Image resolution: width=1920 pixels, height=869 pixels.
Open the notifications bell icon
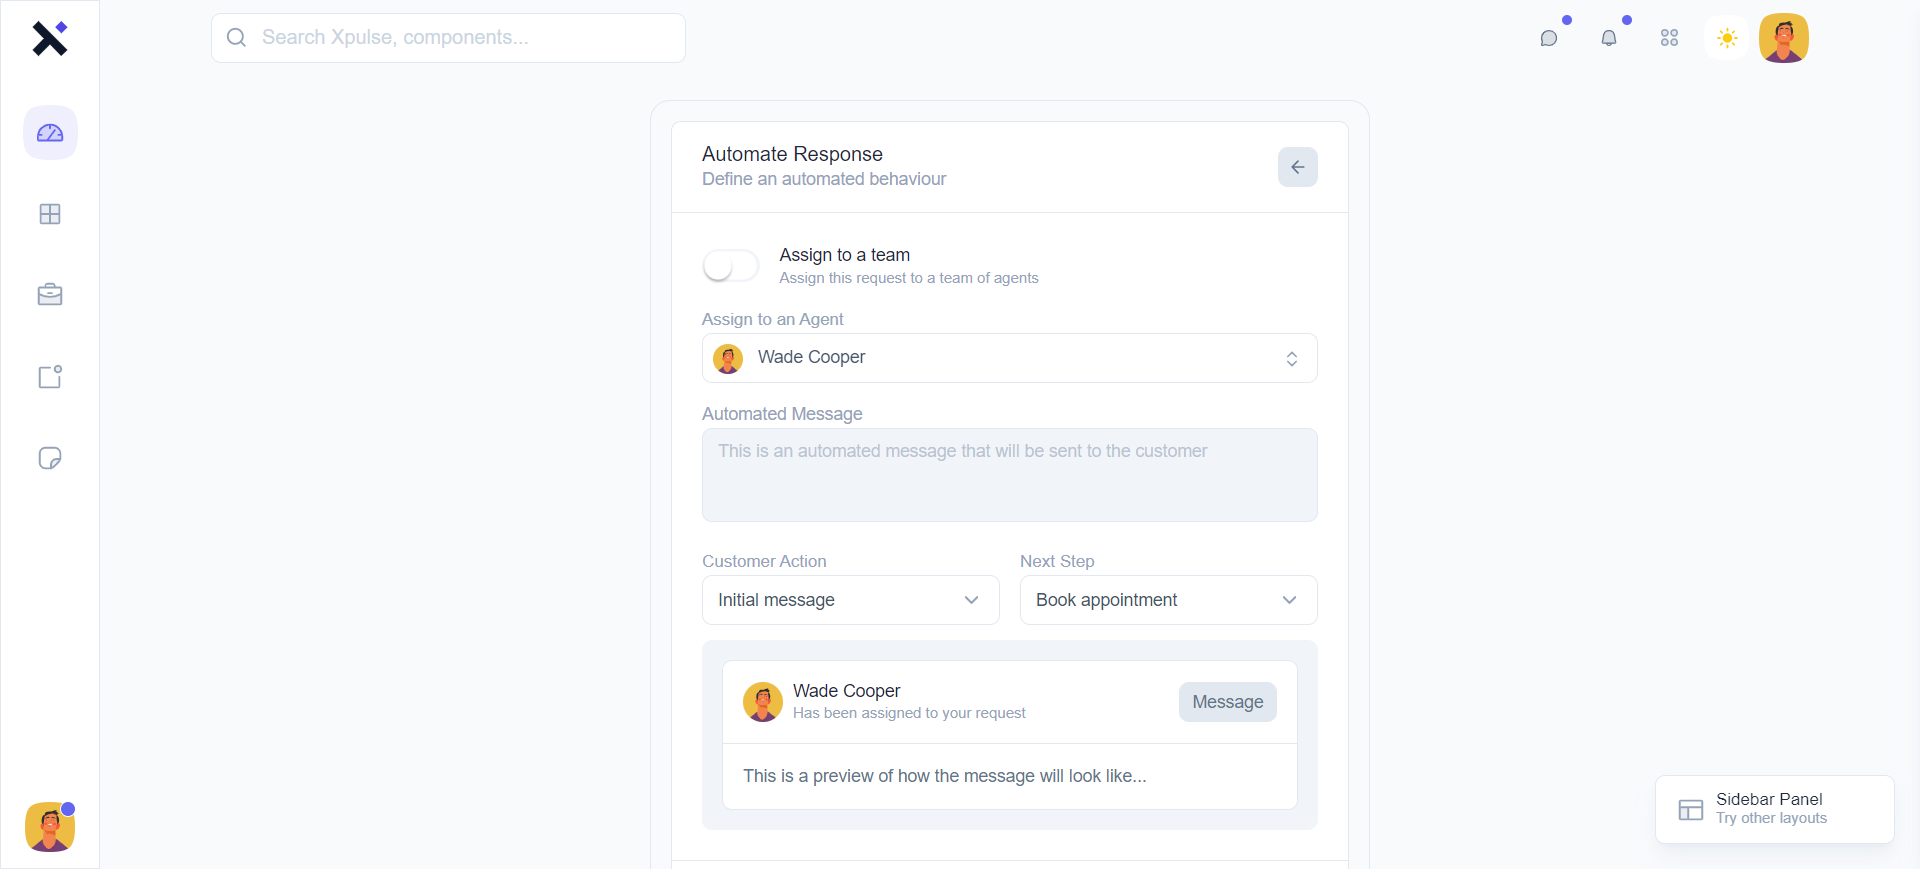coord(1609,38)
